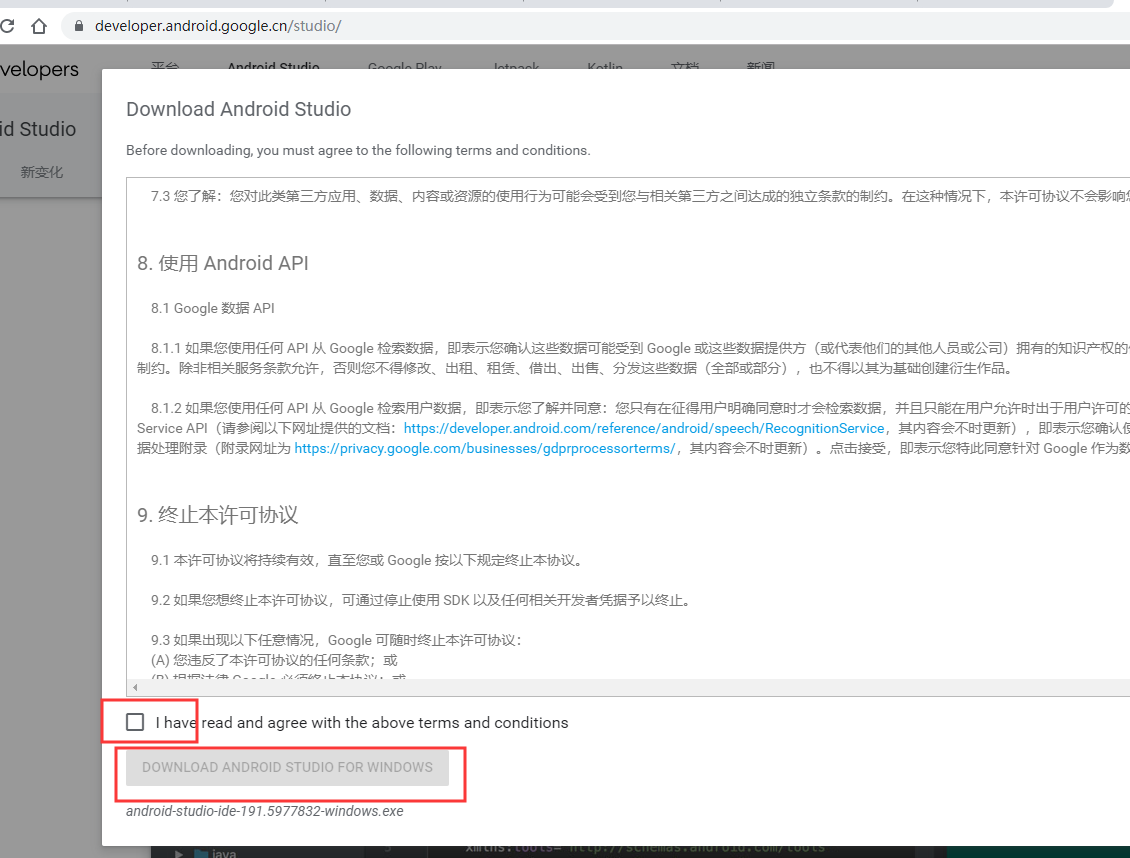Go to the browser home page icon

pos(39,27)
